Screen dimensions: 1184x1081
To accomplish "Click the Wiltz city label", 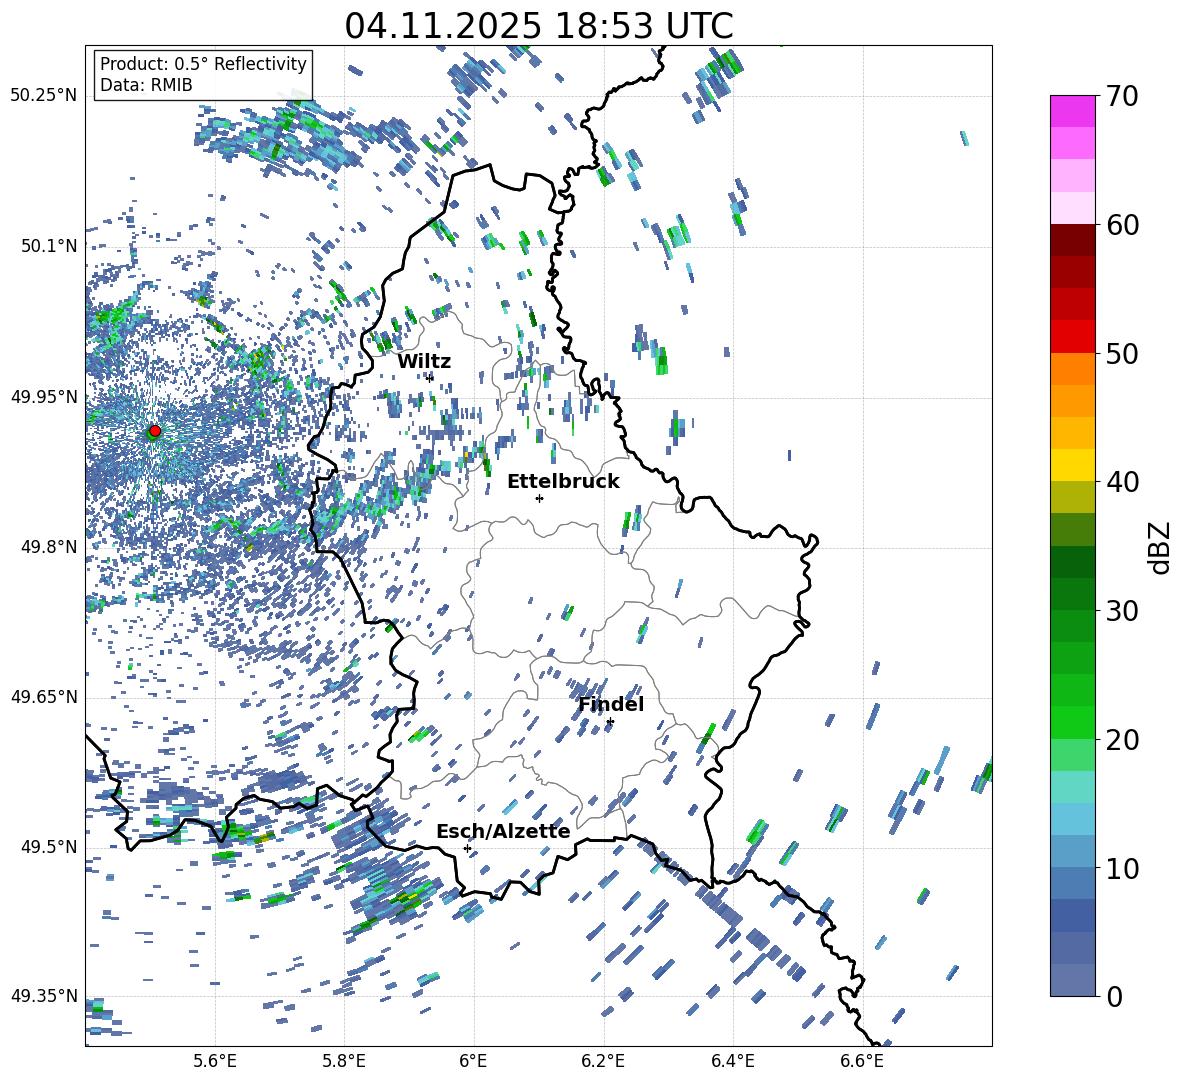I will click(424, 362).
